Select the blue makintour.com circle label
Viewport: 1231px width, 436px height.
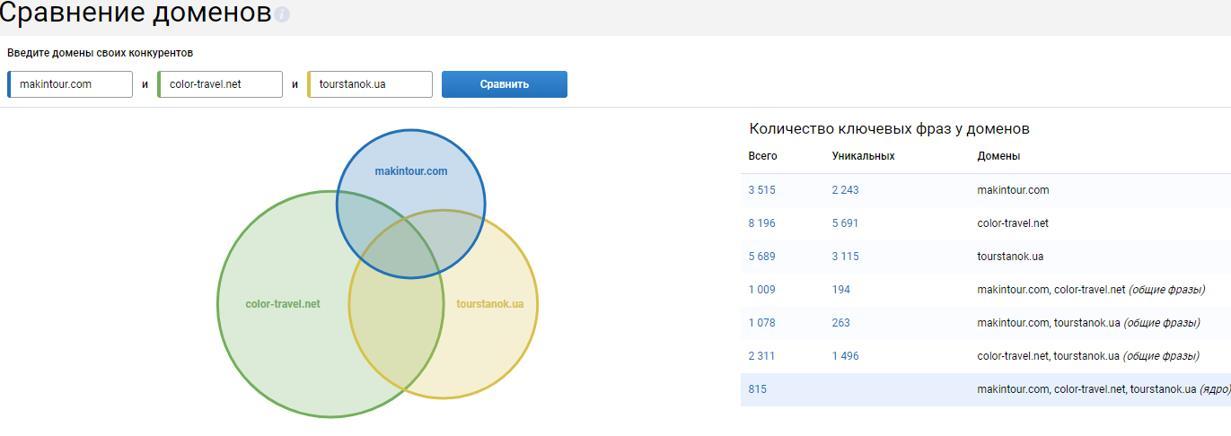(x=411, y=171)
